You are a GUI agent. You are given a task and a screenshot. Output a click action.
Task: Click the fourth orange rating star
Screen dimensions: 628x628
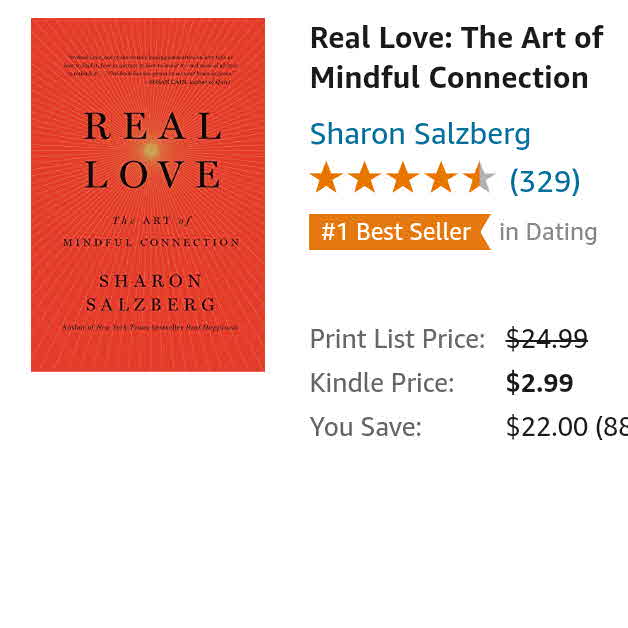click(x=440, y=179)
